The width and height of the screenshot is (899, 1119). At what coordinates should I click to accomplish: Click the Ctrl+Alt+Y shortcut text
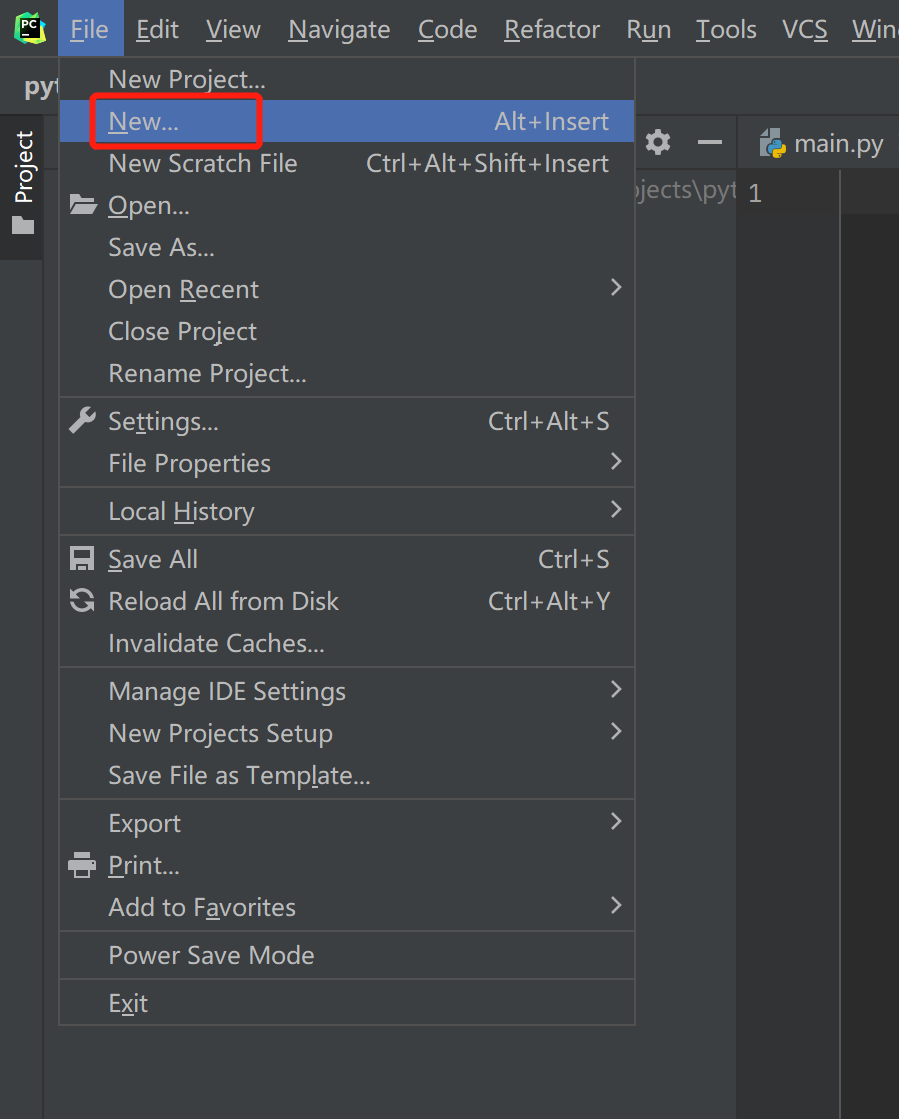pyautogui.click(x=549, y=602)
